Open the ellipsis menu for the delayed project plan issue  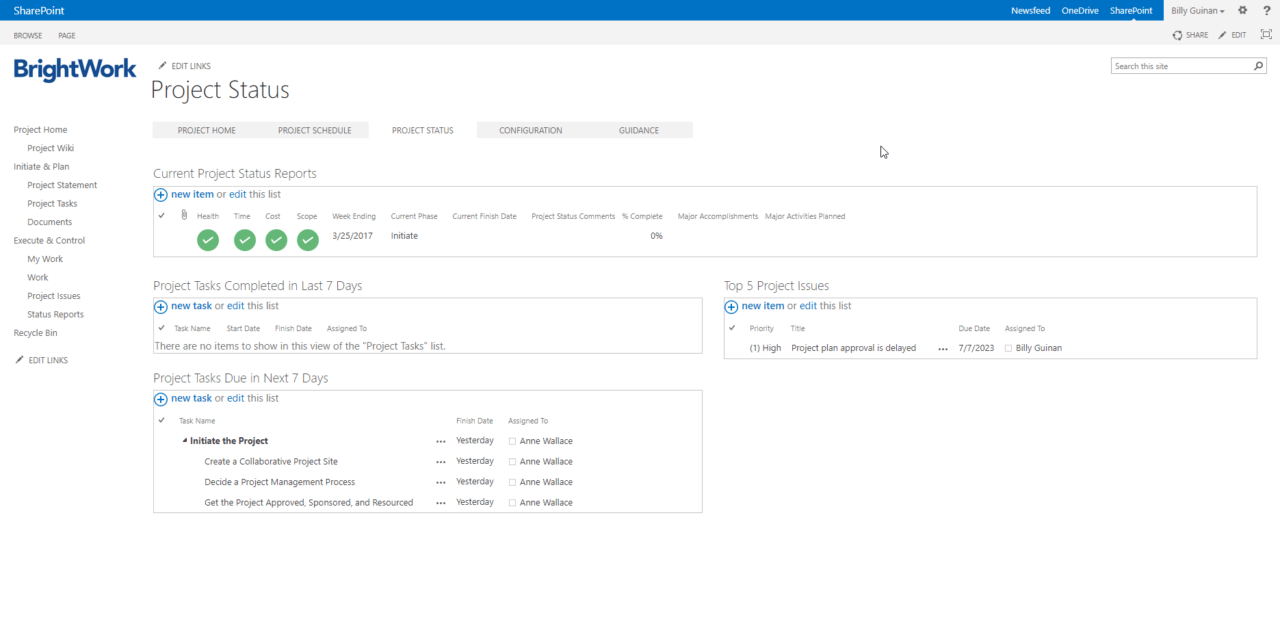(941, 347)
